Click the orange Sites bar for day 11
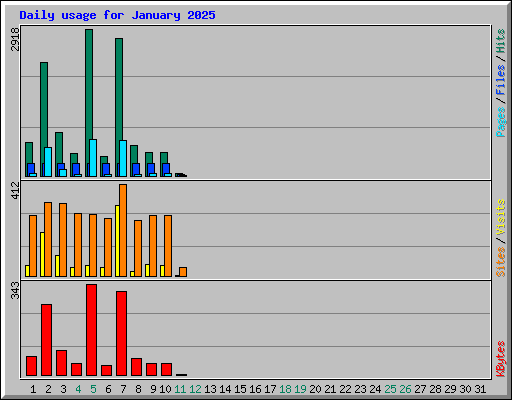Image resolution: width=512 pixels, height=400 pixels. (x=183, y=272)
